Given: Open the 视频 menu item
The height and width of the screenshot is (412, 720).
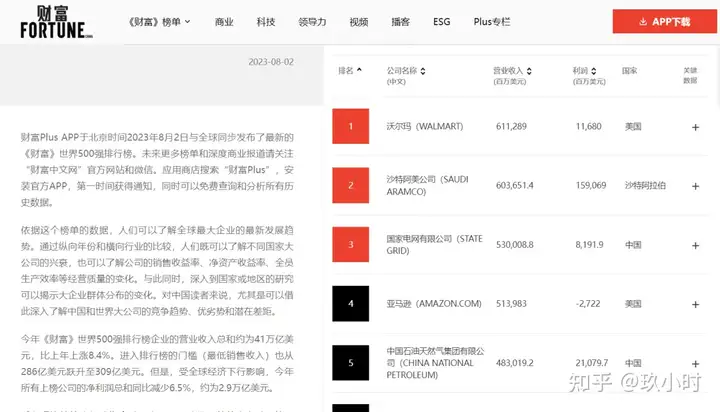Looking at the screenshot, I should pyautogui.click(x=359, y=22).
